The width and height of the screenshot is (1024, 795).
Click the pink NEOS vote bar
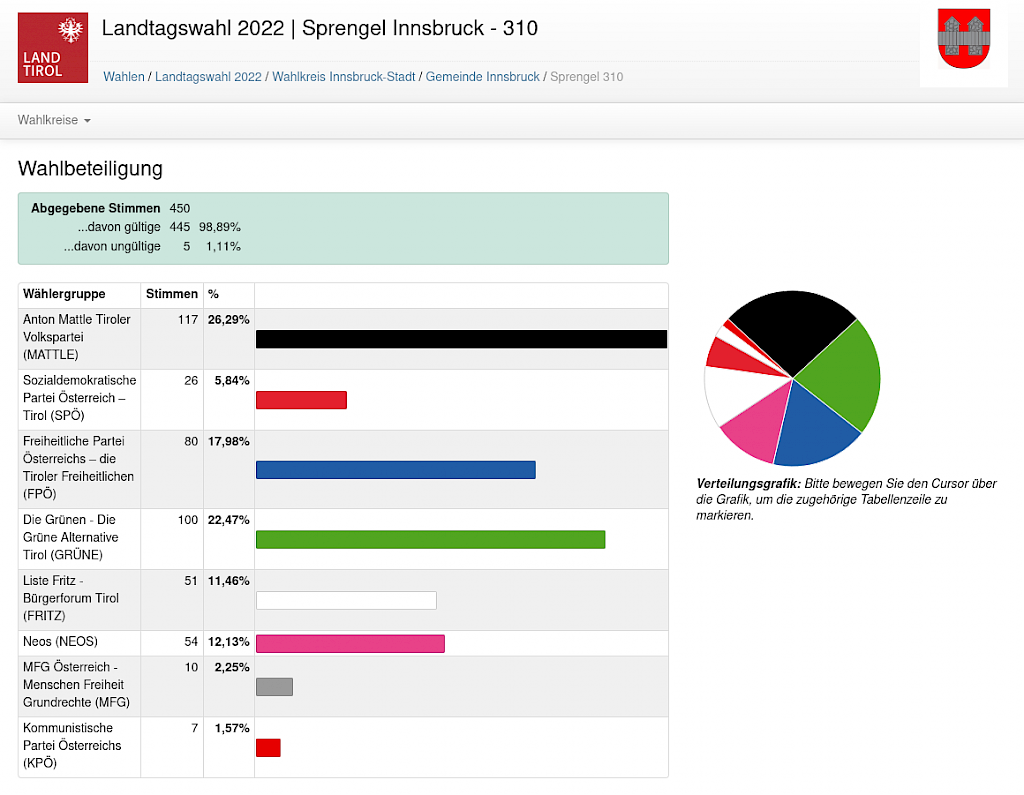pyautogui.click(x=350, y=643)
